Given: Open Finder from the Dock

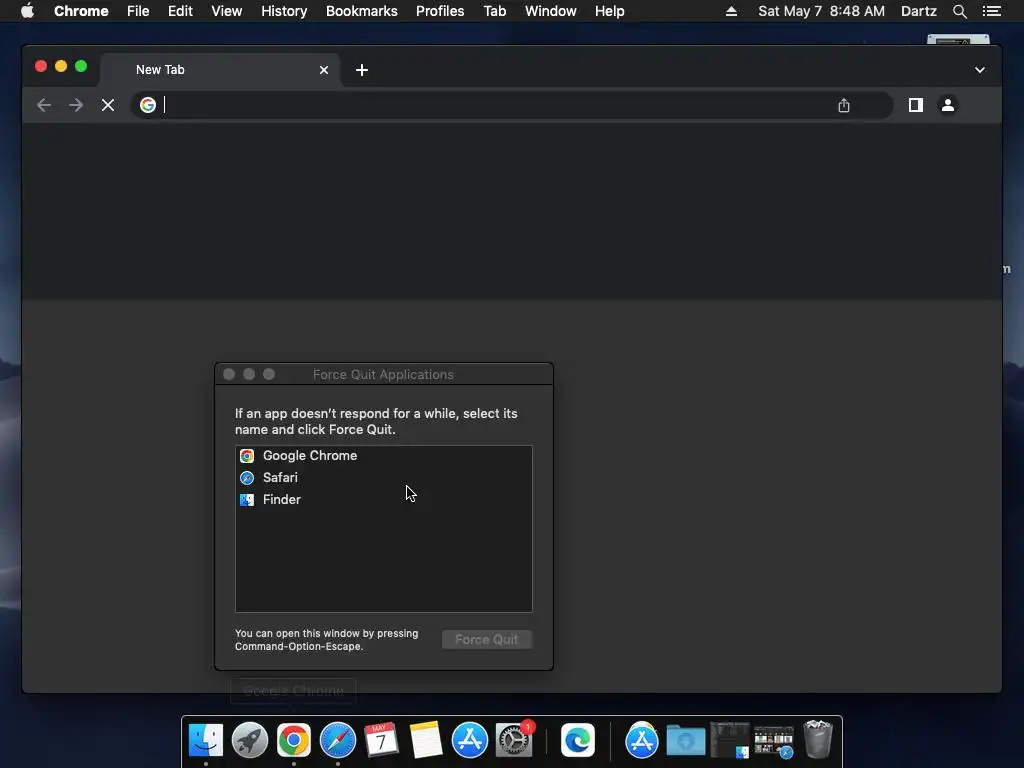Looking at the screenshot, I should 206,740.
